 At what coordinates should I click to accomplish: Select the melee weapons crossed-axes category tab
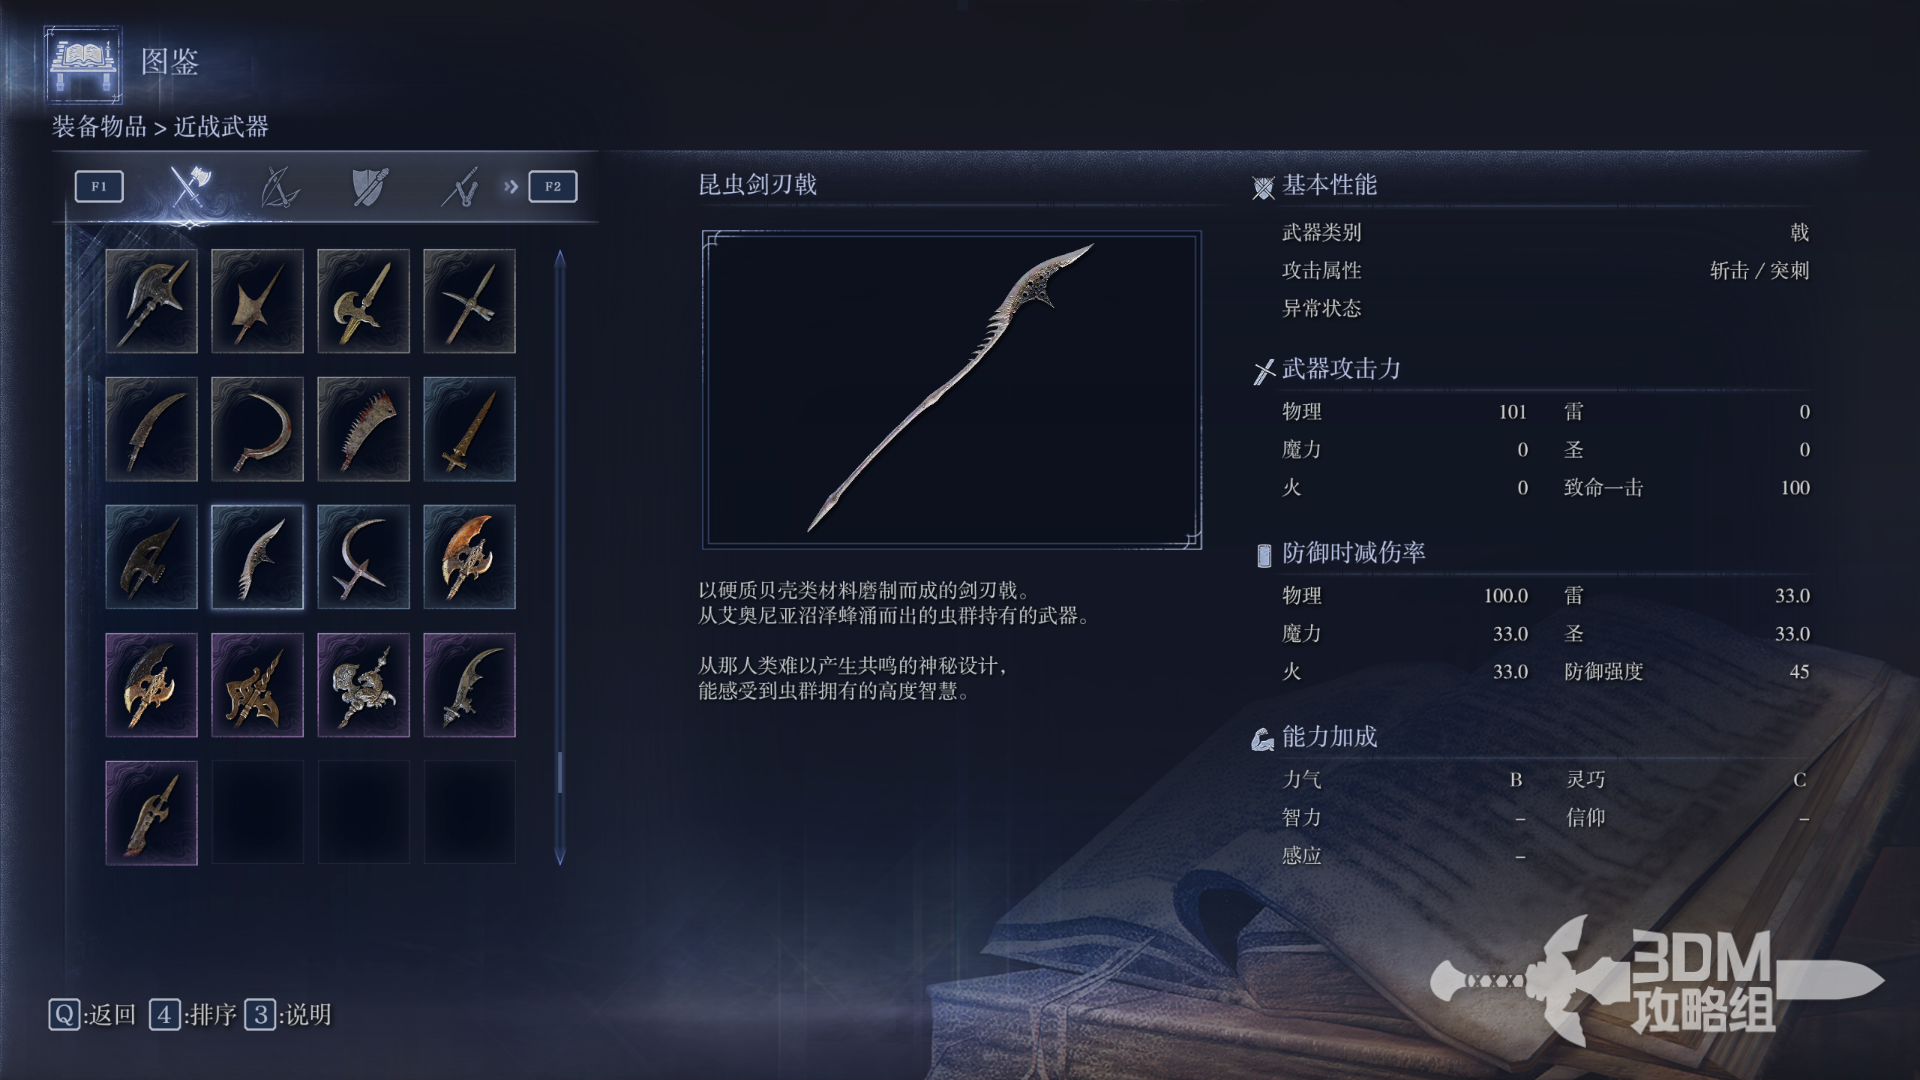click(189, 186)
